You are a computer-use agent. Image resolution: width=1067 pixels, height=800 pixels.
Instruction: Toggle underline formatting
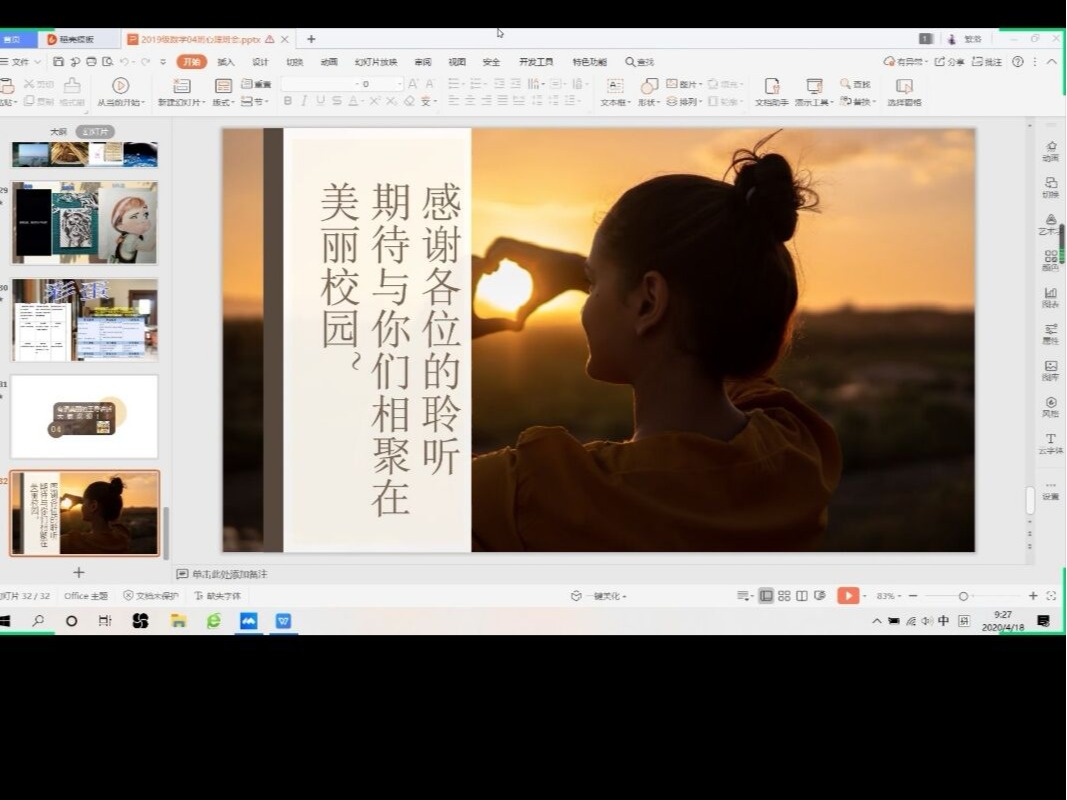click(x=320, y=101)
